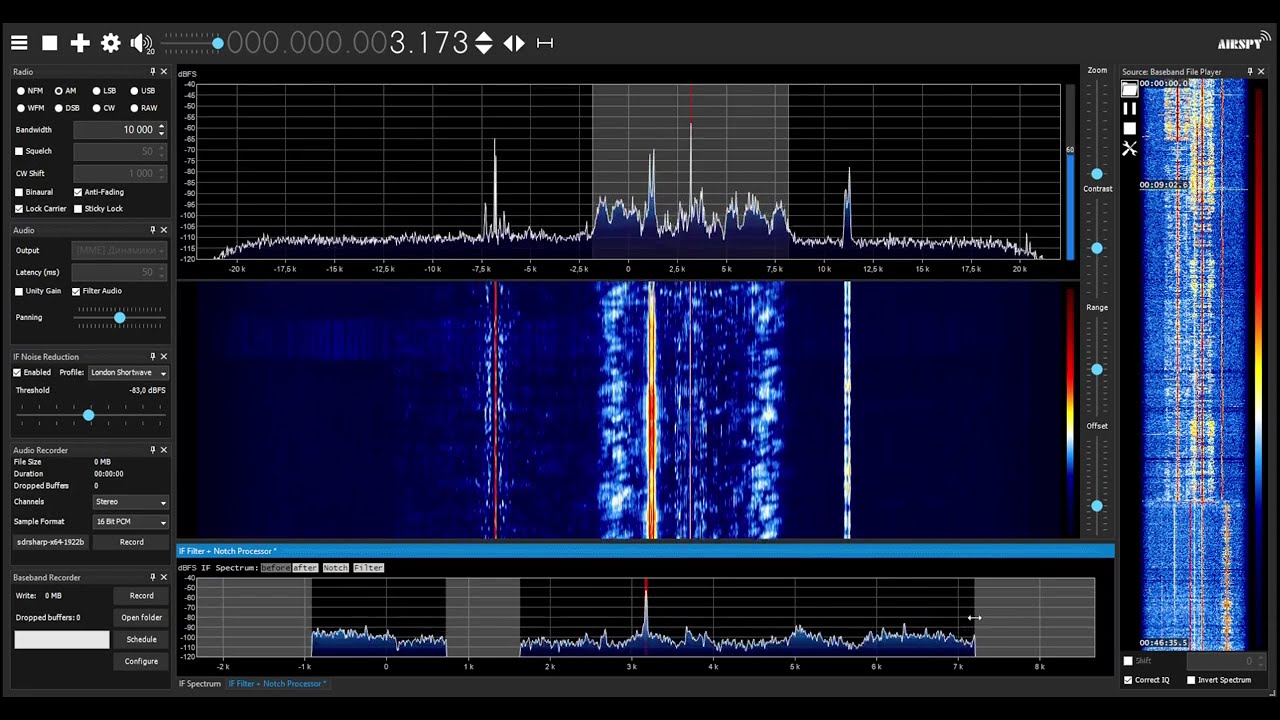Image resolution: width=1280 pixels, height=720 pixels.
Task: Enable the Invert Spectrum checkbox
Action: [x=1191, y=680]
